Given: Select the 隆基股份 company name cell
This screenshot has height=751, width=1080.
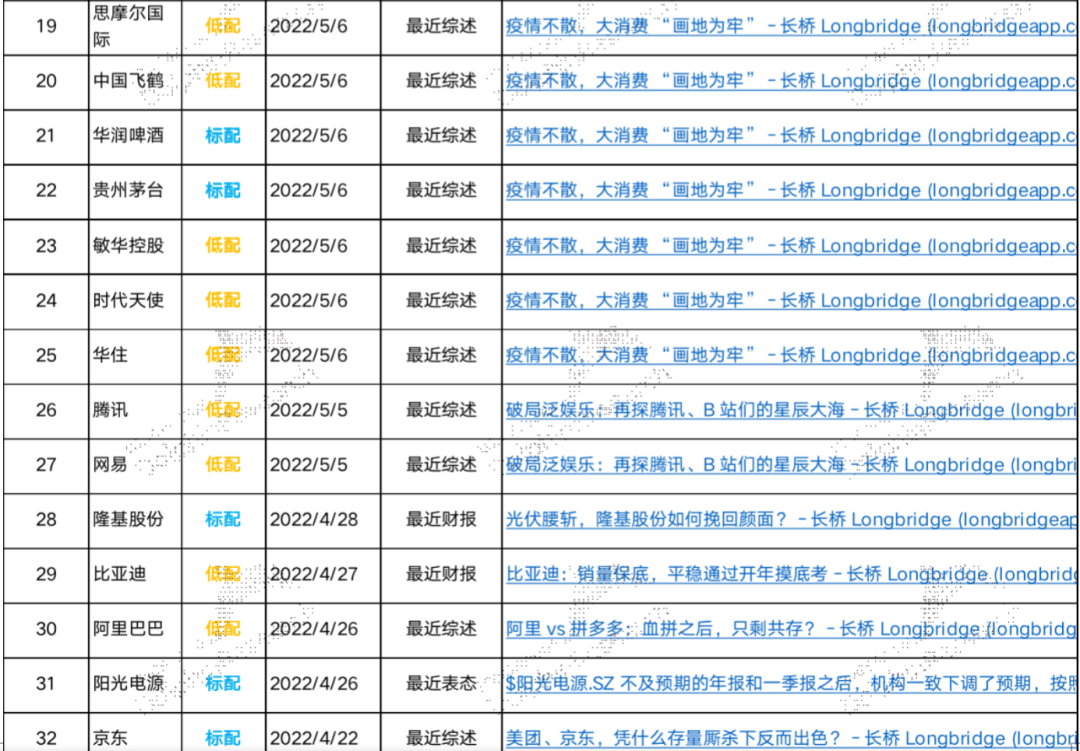Looking at the screenshot, I should (135, 520).
